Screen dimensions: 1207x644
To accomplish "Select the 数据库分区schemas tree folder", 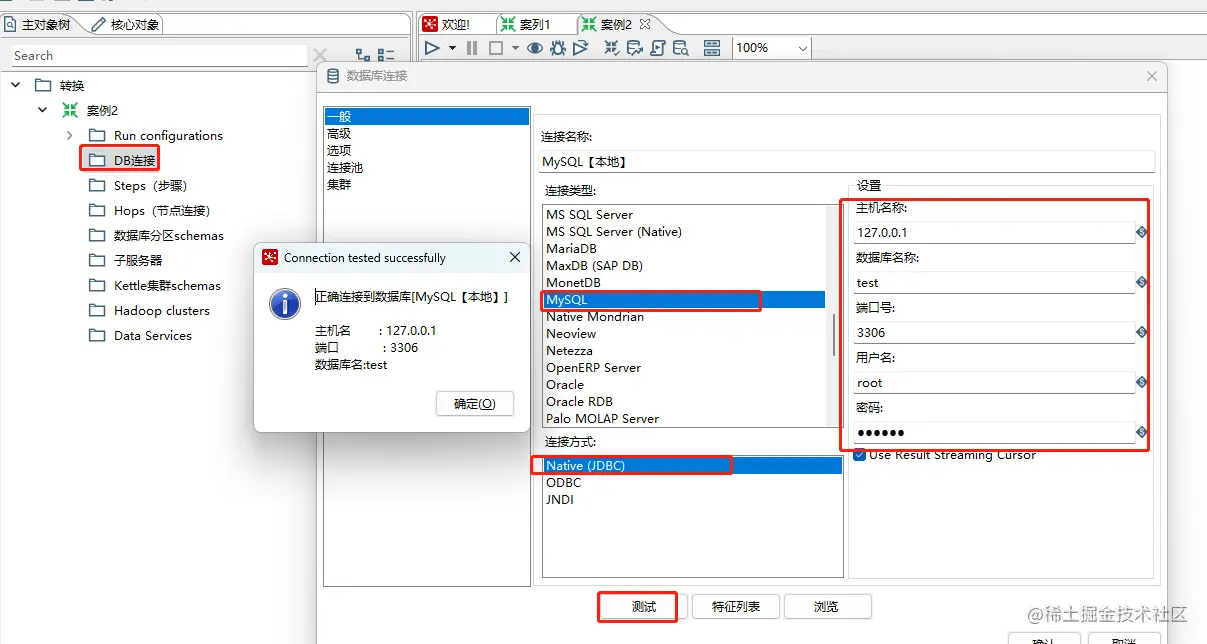I will tap(156, 235).
